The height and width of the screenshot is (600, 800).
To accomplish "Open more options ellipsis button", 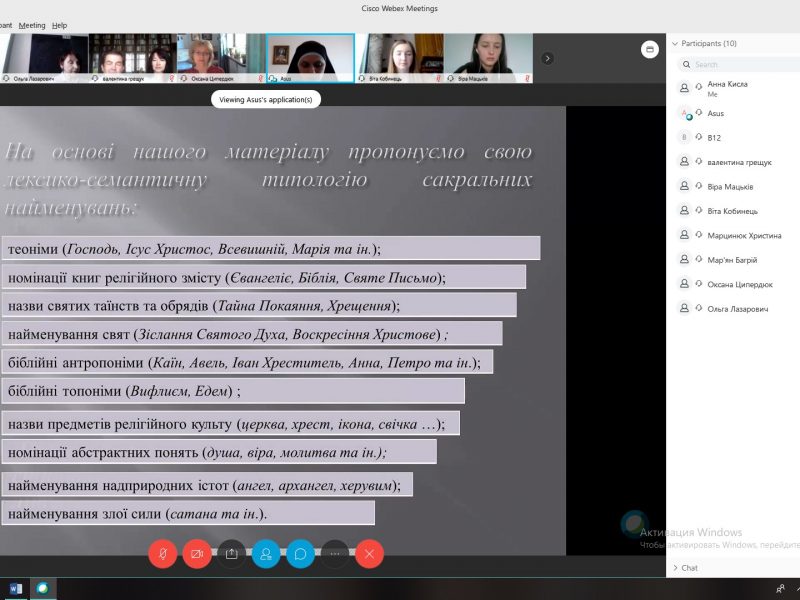I will pos(335,553).
